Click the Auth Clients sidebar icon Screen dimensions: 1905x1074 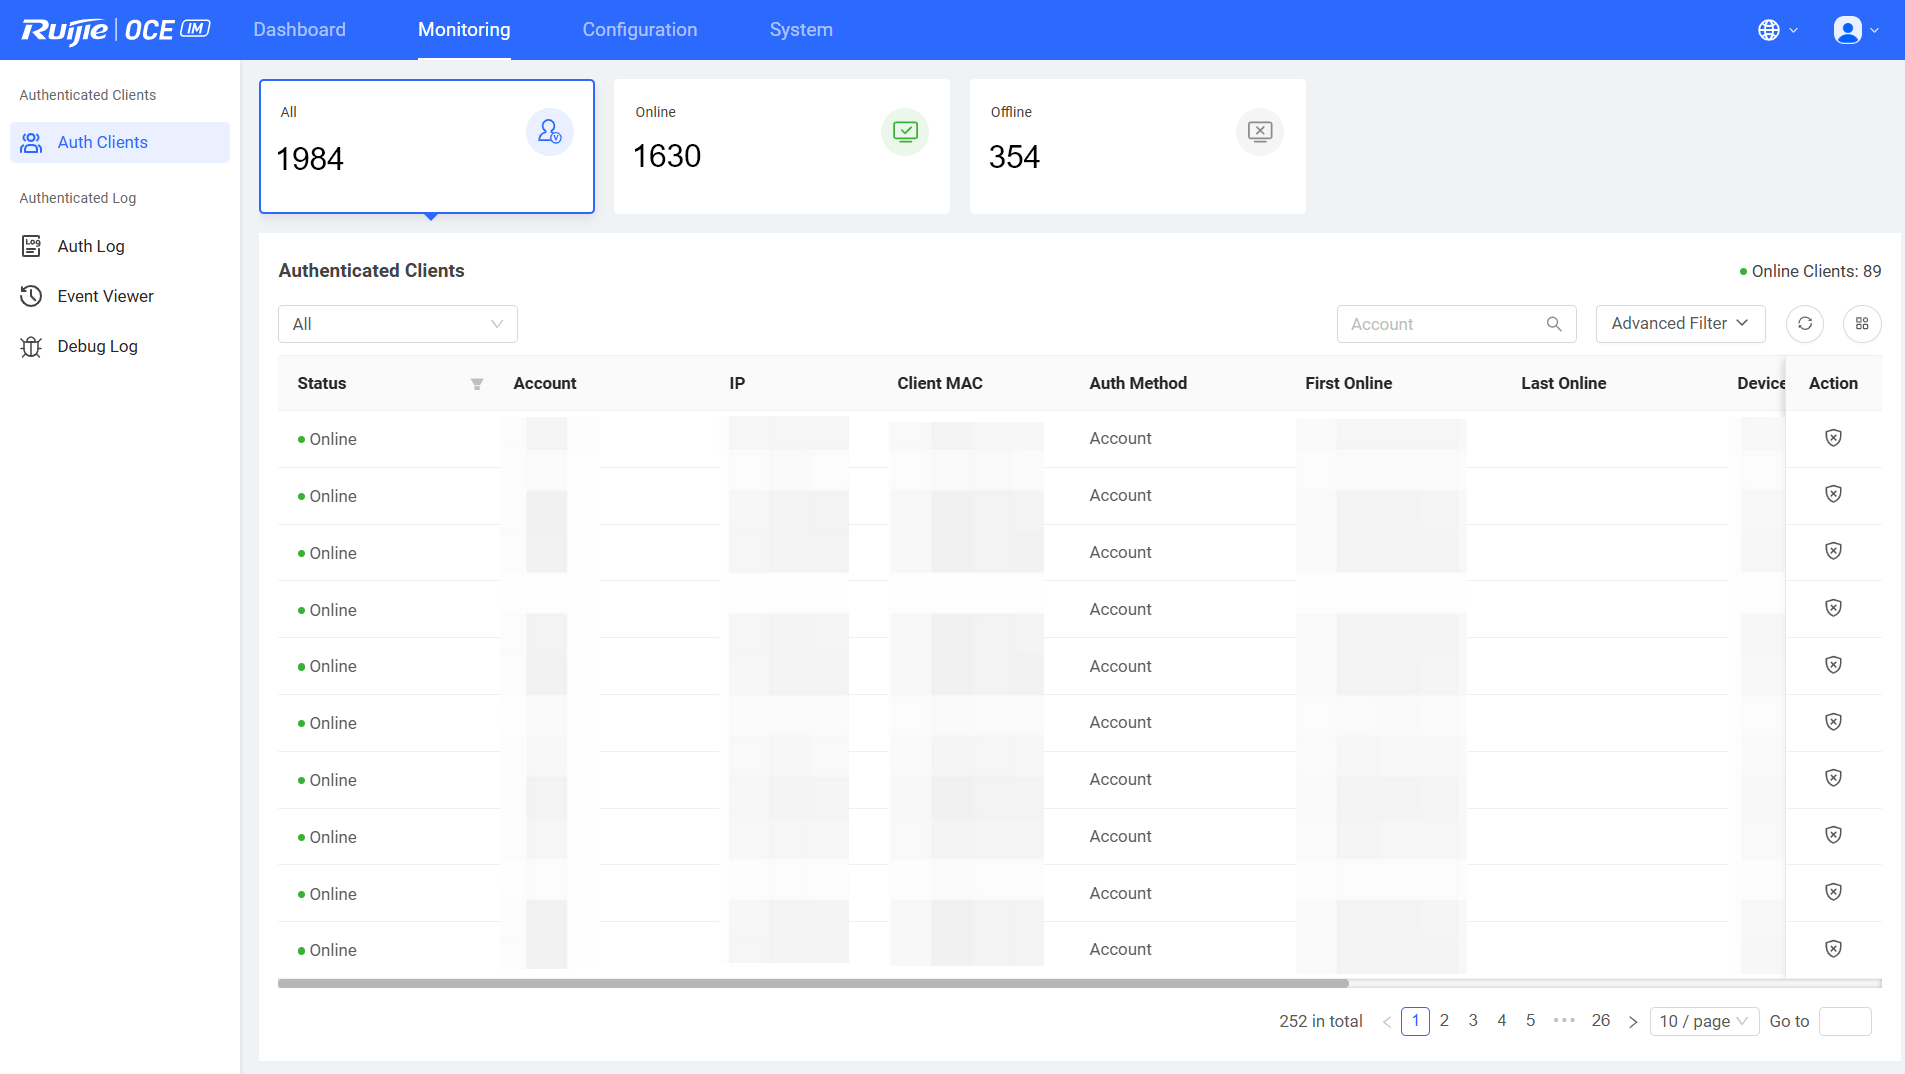click(32, 143)
